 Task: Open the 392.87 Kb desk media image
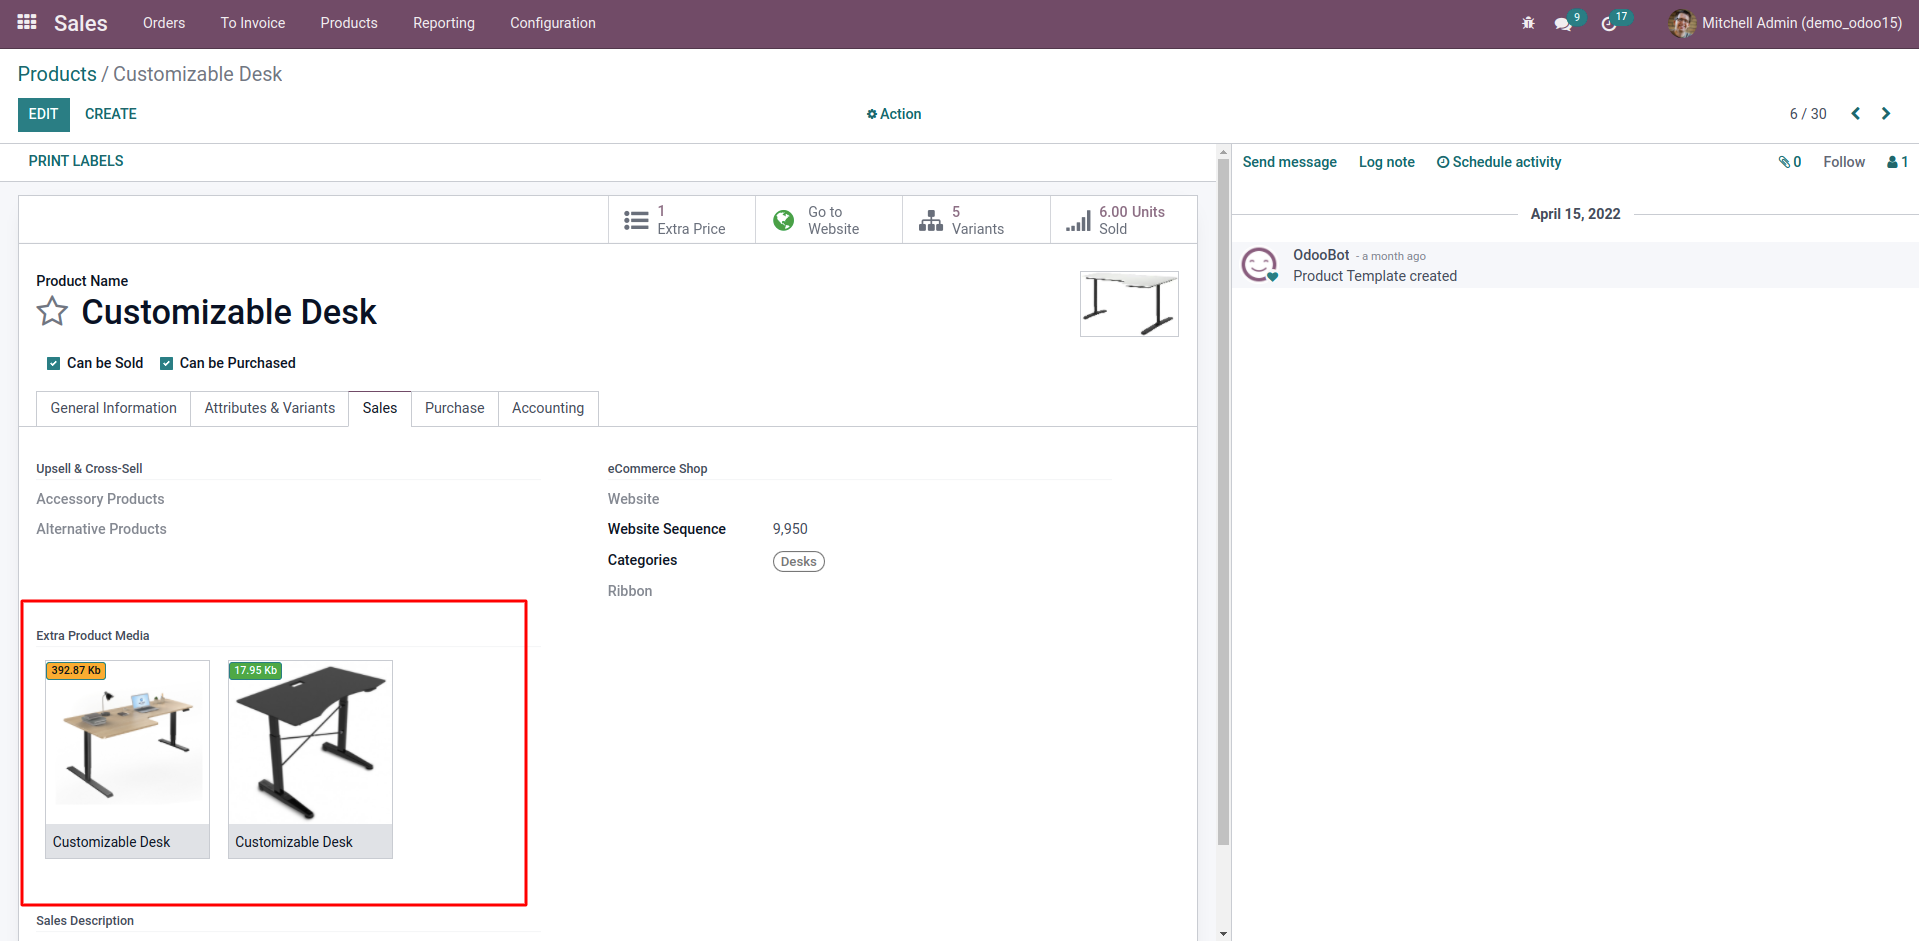click(128, 743)
